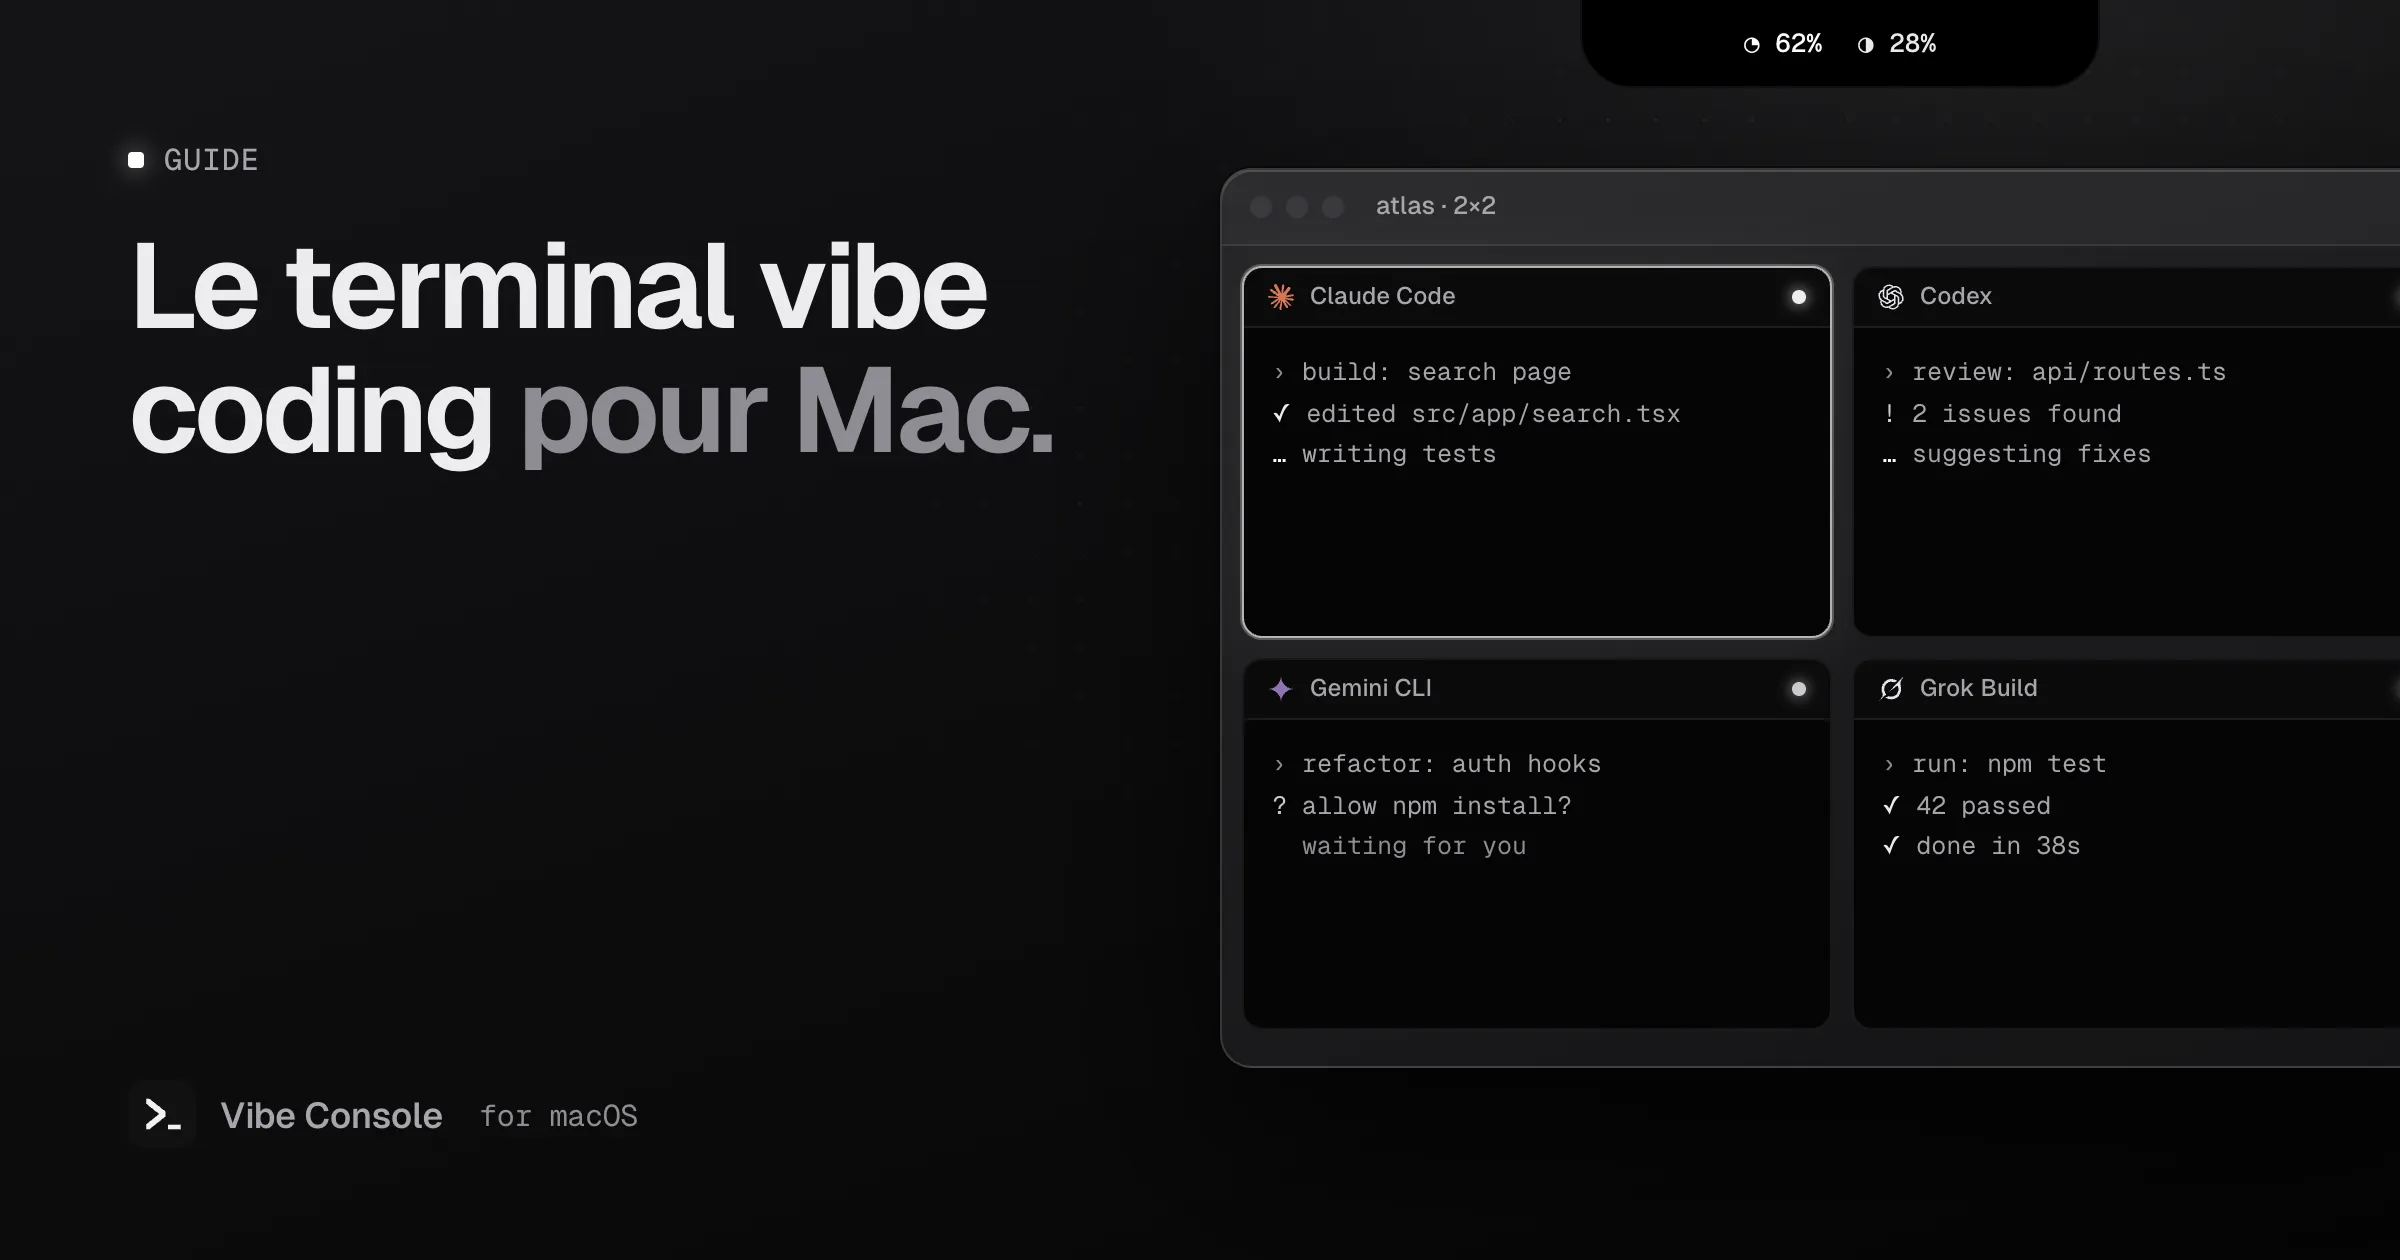This screenshot has height=1260, width=2400.
Task: Click the Claude Code starburst icon
Action: pos(1281,297)
